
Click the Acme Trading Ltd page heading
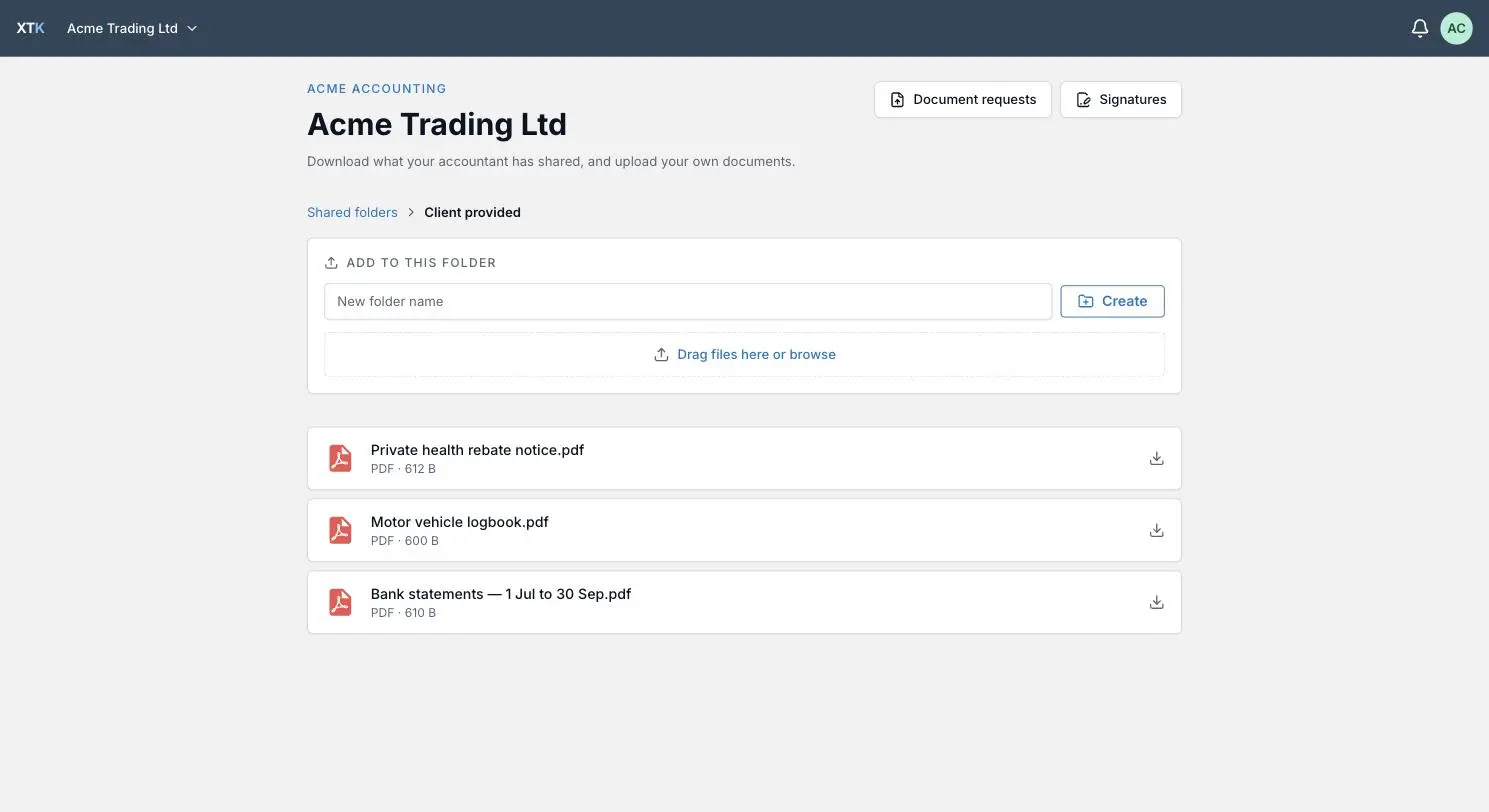click(437, 124)
